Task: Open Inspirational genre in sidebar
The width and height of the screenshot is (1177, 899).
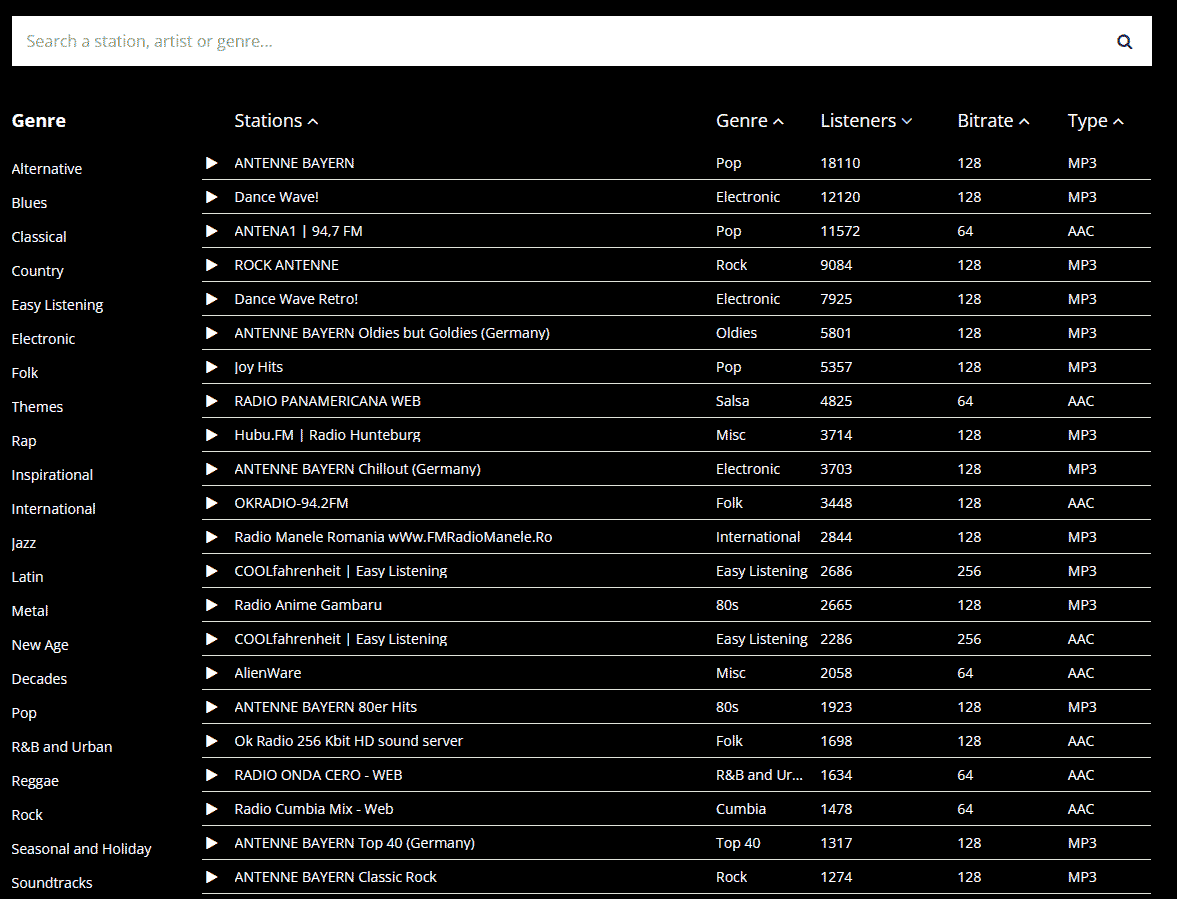Action: [x=53, y=475]
